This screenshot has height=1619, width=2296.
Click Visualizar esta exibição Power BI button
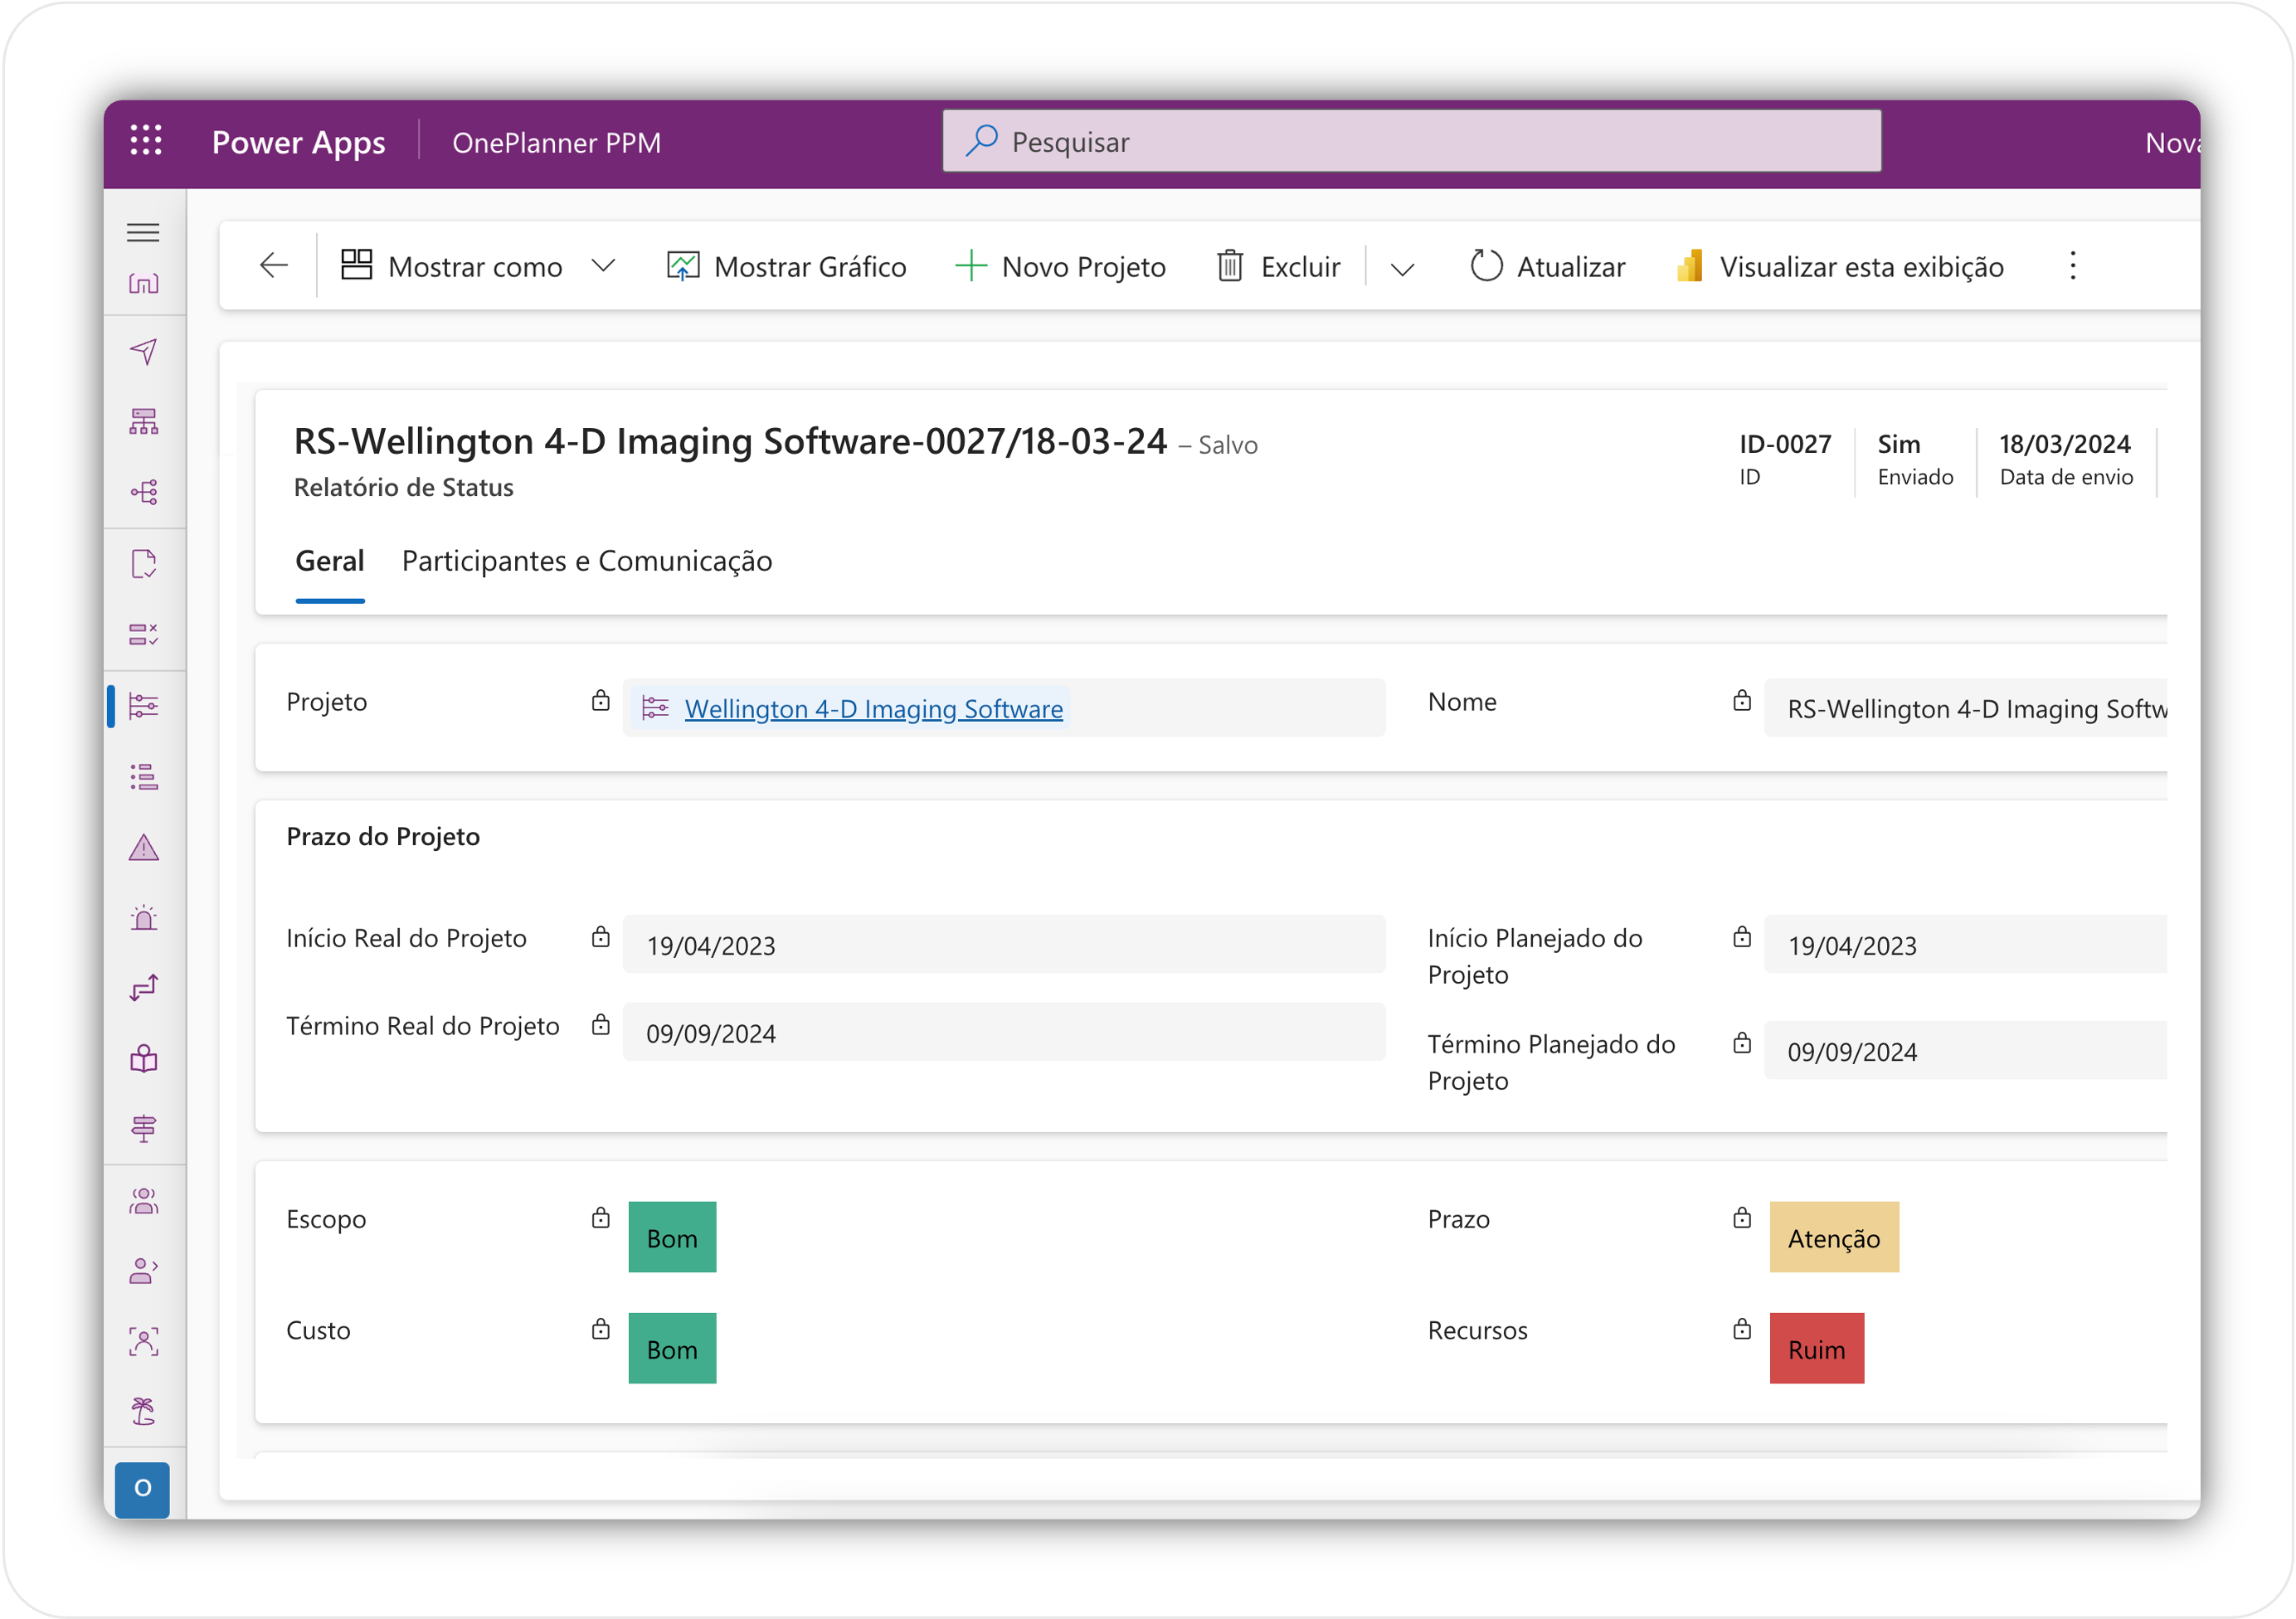pyautogui.click(x=1840, y=266)
